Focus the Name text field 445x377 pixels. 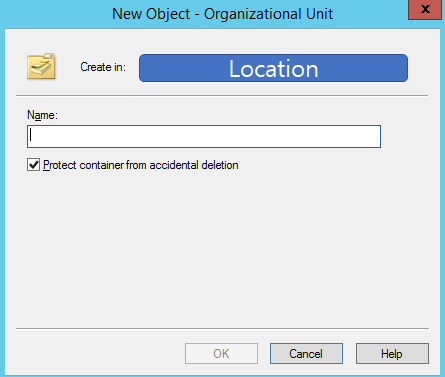[x=204, y=136]
